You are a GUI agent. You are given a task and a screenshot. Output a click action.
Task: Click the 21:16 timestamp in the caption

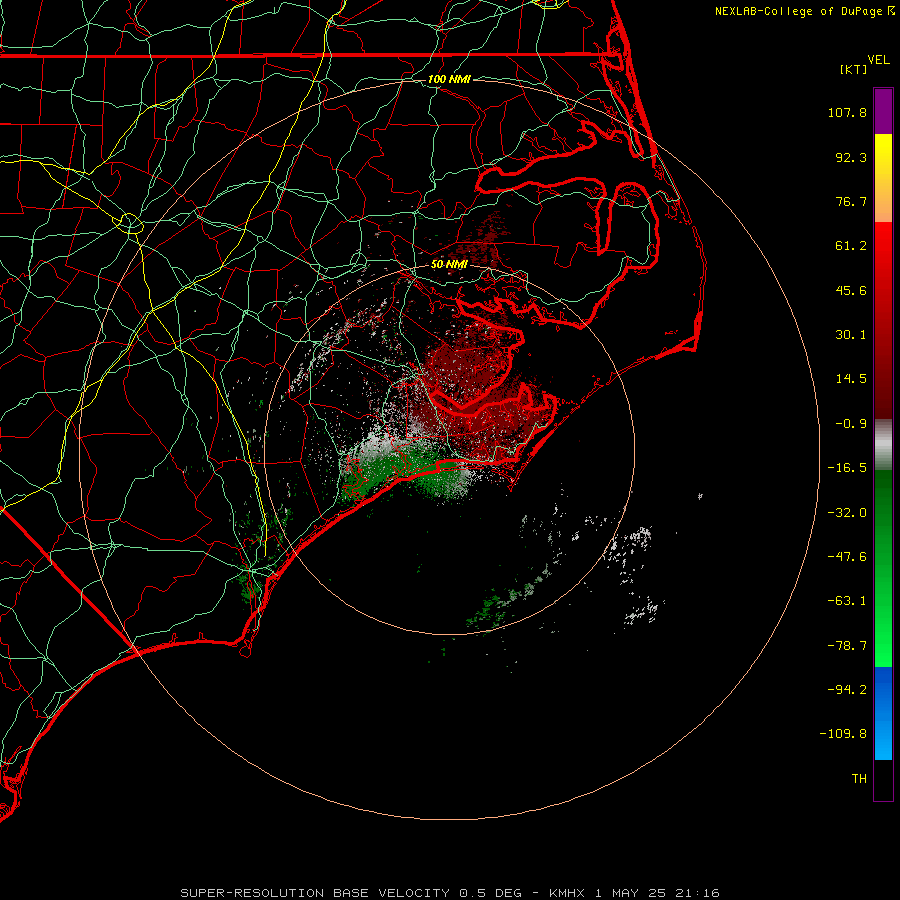tap(699, 893)
